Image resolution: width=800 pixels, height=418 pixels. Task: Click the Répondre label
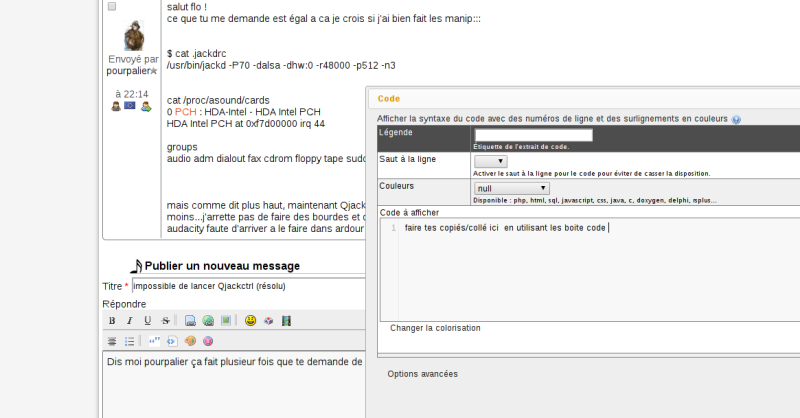(x=124, y=304)
